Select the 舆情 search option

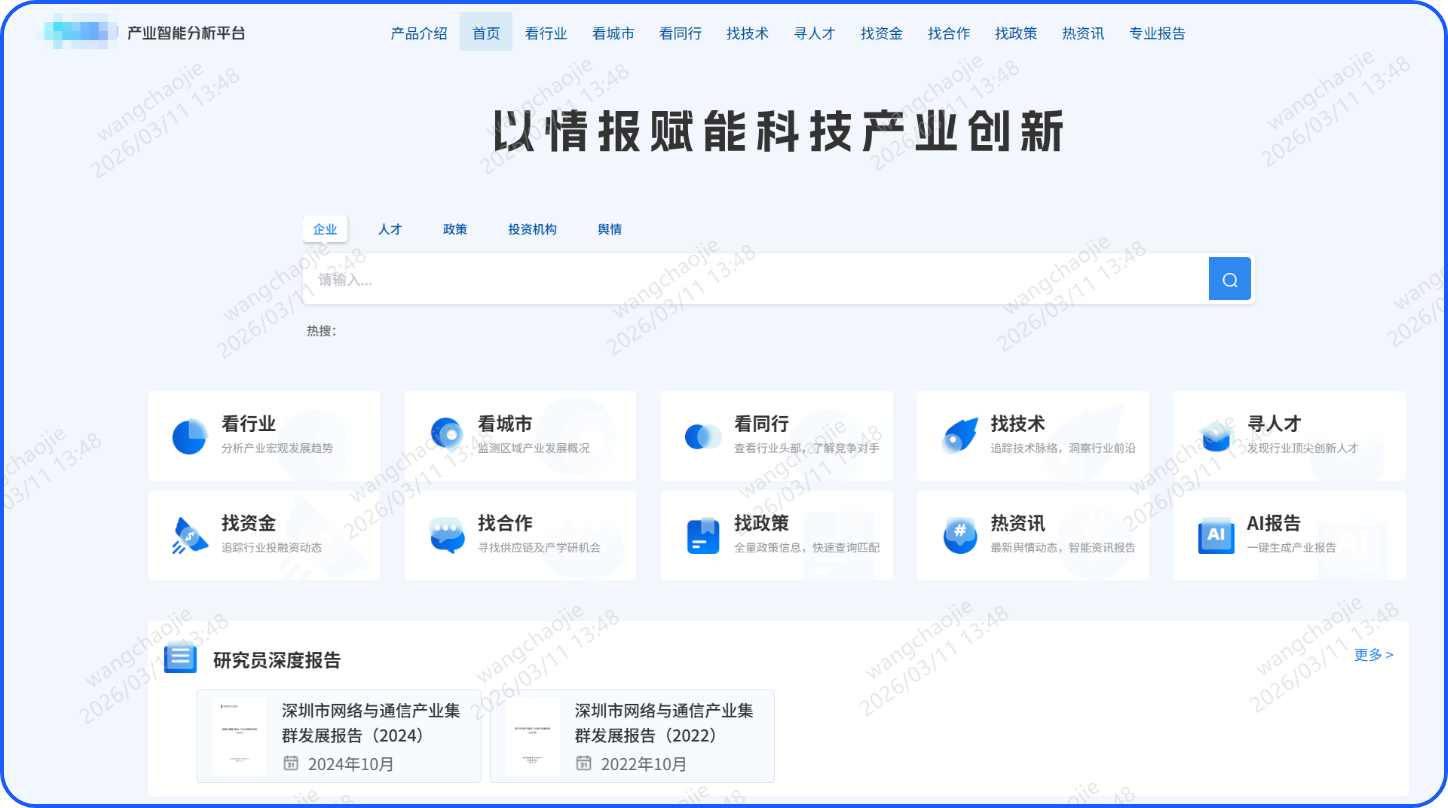[609, 229]
